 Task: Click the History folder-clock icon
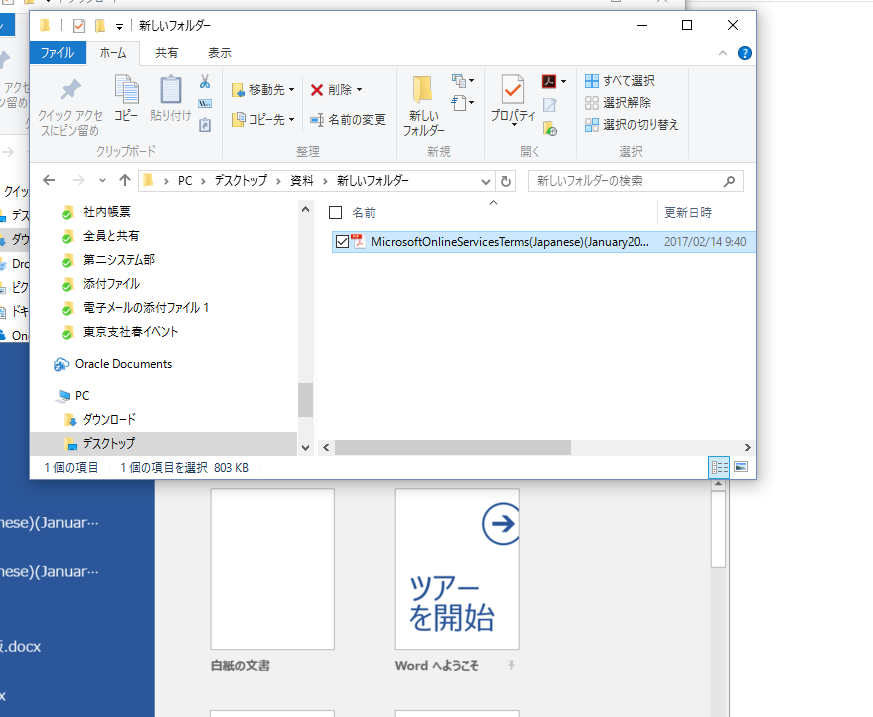click(x=550, y=129)
